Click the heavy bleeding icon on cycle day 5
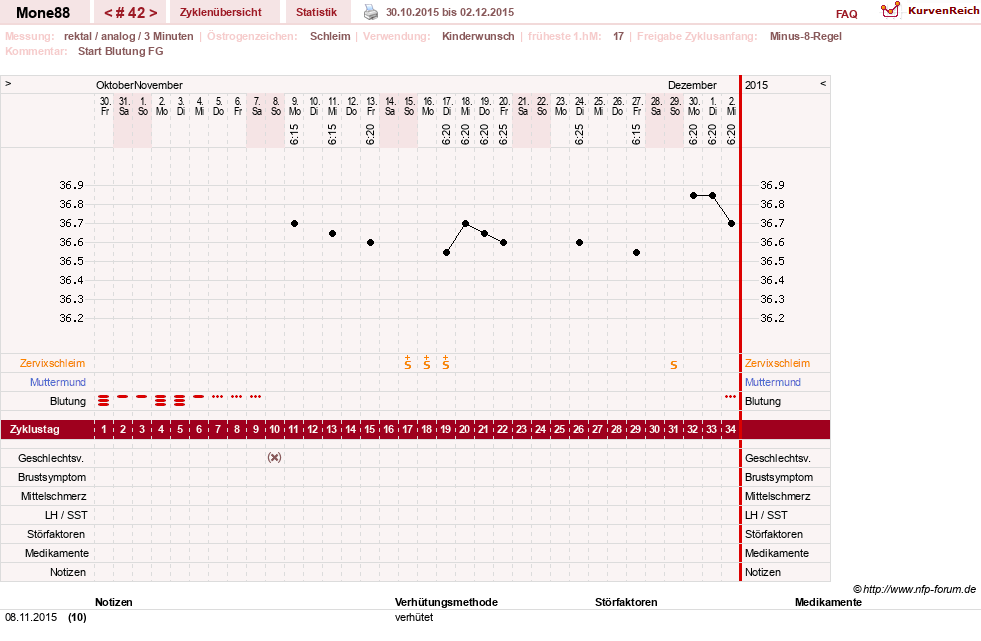The height and width of the screenshot is (641, 981). (x=180, y=400)
